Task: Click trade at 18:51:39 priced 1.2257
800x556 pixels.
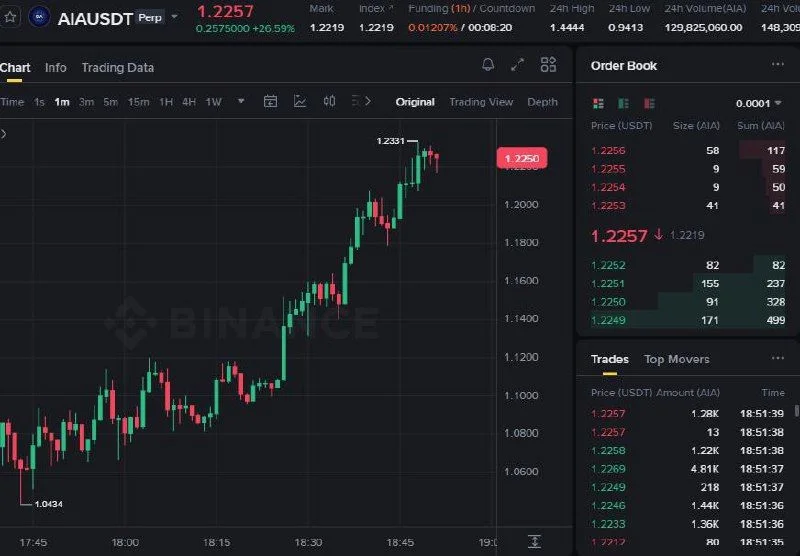Action: 687,414
